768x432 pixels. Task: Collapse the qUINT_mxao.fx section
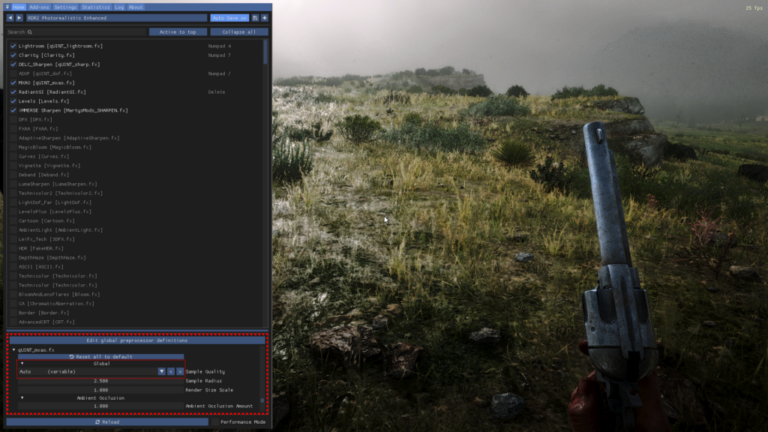[14, 350]
